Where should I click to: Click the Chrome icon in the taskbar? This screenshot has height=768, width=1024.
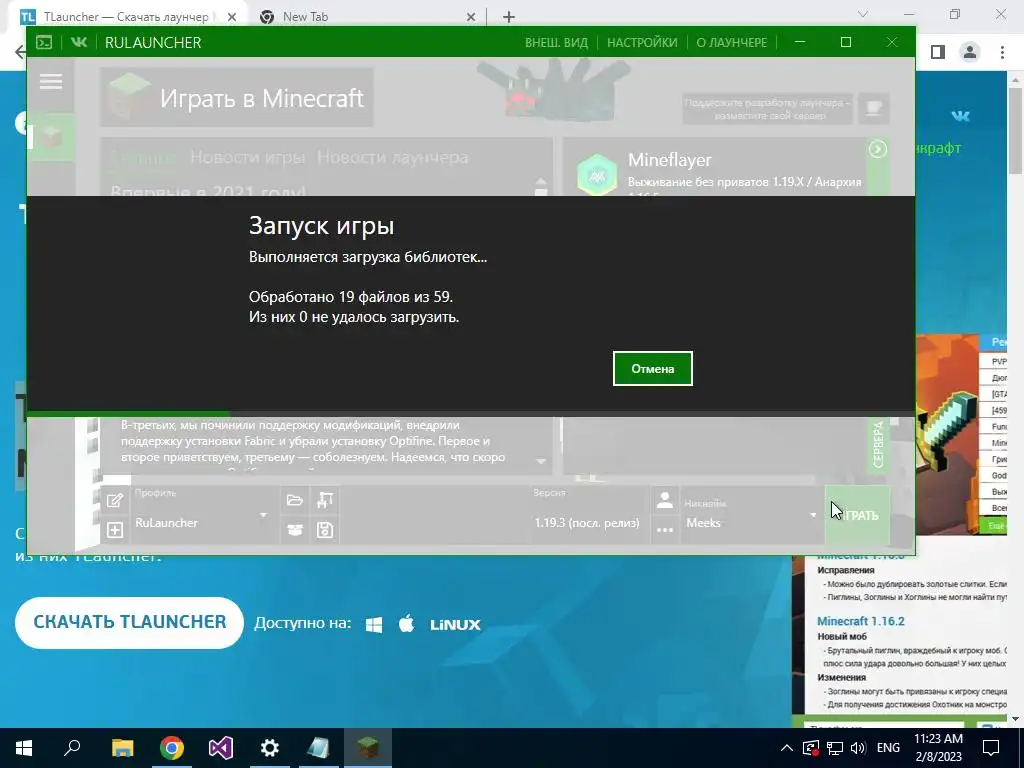(172, 748)
